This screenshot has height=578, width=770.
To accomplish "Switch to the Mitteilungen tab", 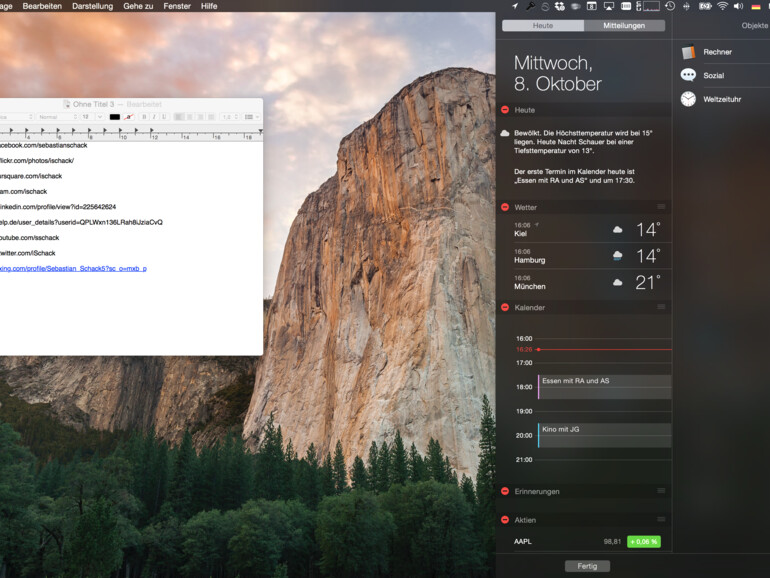I will coord(624,26).
